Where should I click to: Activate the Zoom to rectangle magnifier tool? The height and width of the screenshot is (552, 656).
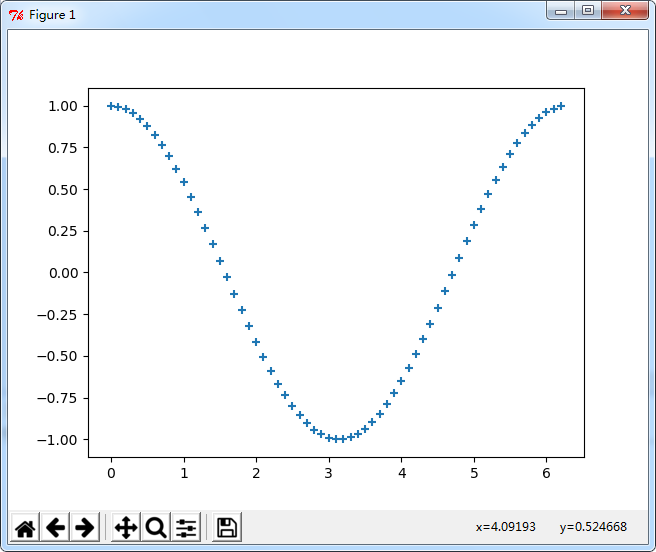click(x=156, y=527)
